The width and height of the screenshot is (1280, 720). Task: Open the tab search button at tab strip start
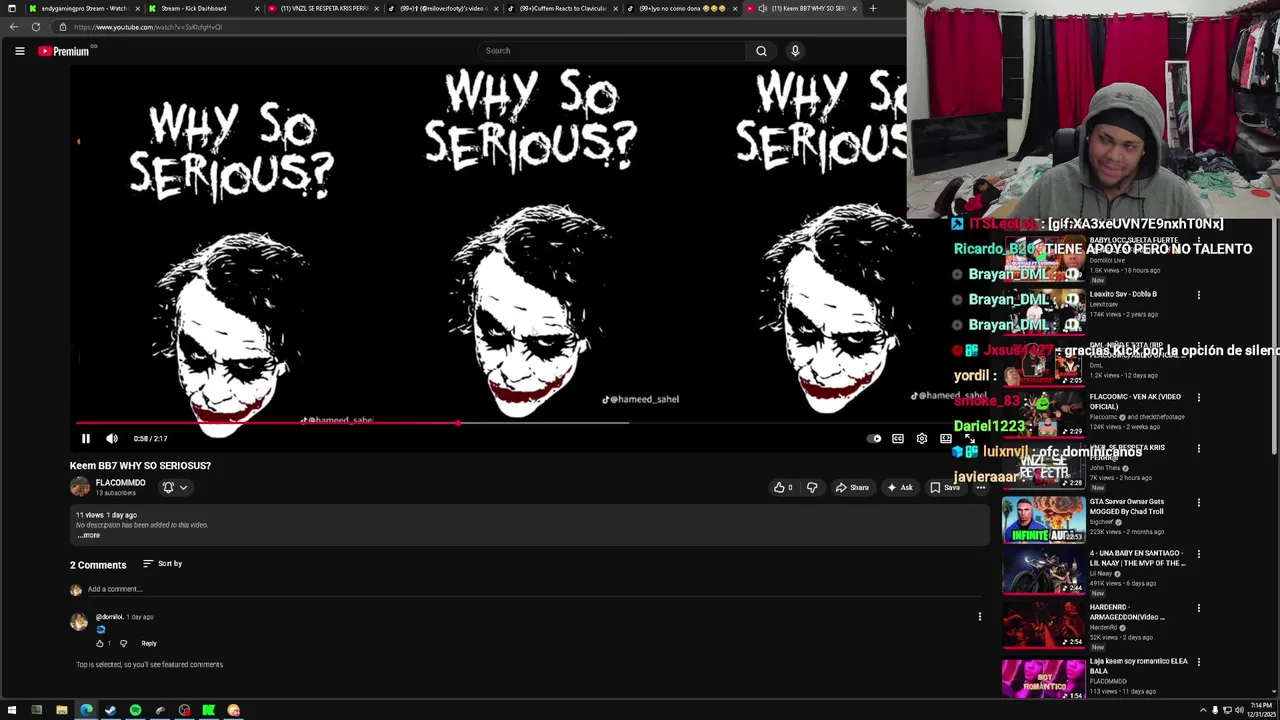(11, 8)
